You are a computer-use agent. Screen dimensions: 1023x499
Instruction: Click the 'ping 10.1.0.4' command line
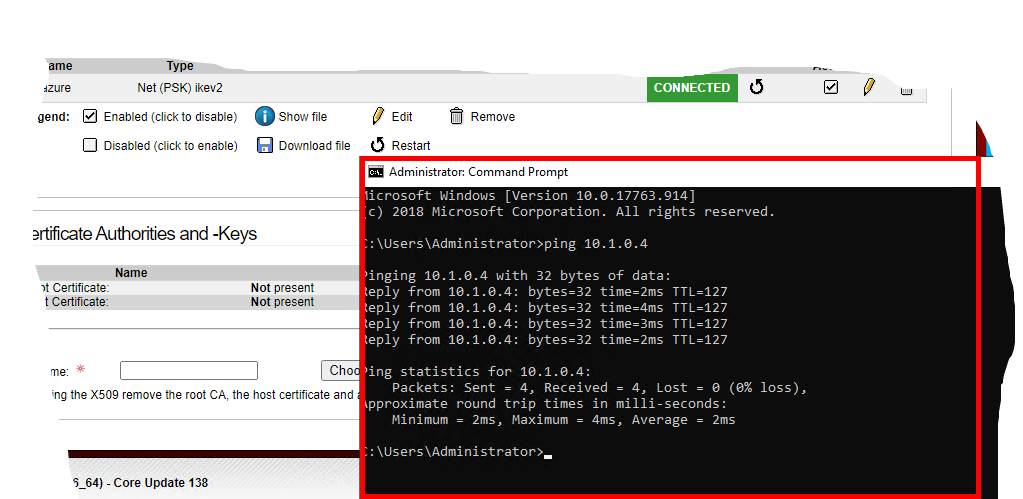(505, 244)
